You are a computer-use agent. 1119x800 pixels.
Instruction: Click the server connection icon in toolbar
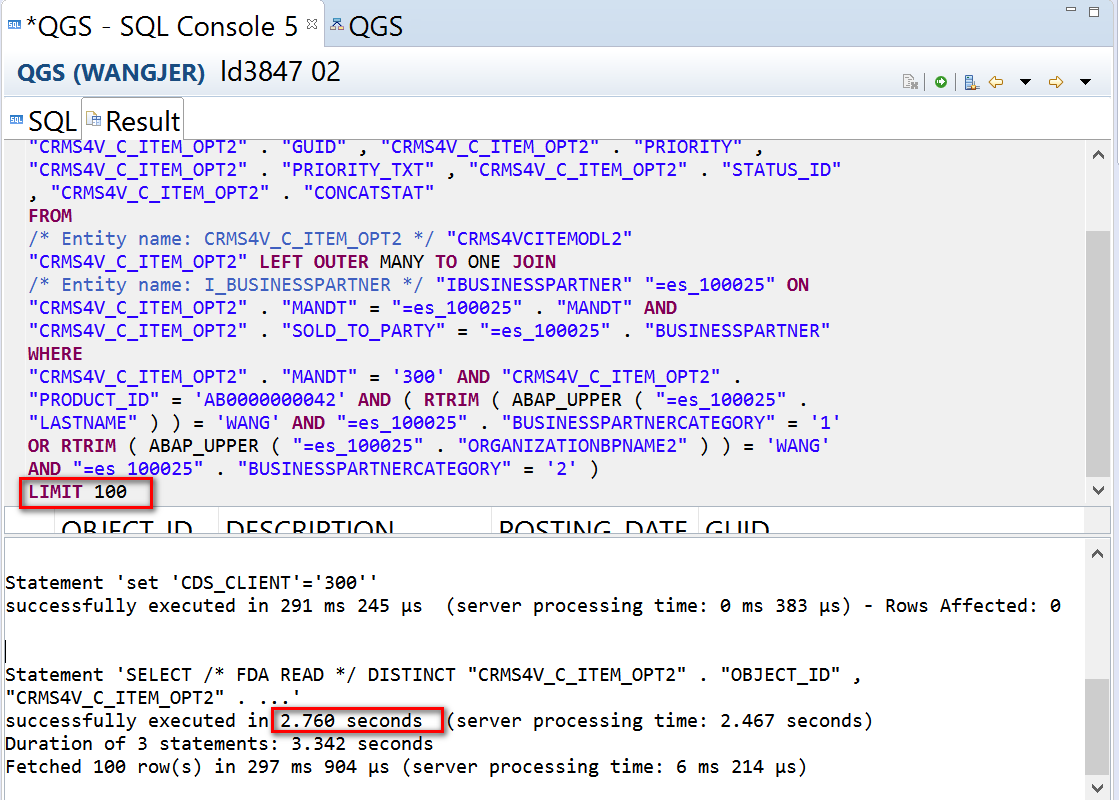[971, 82]
